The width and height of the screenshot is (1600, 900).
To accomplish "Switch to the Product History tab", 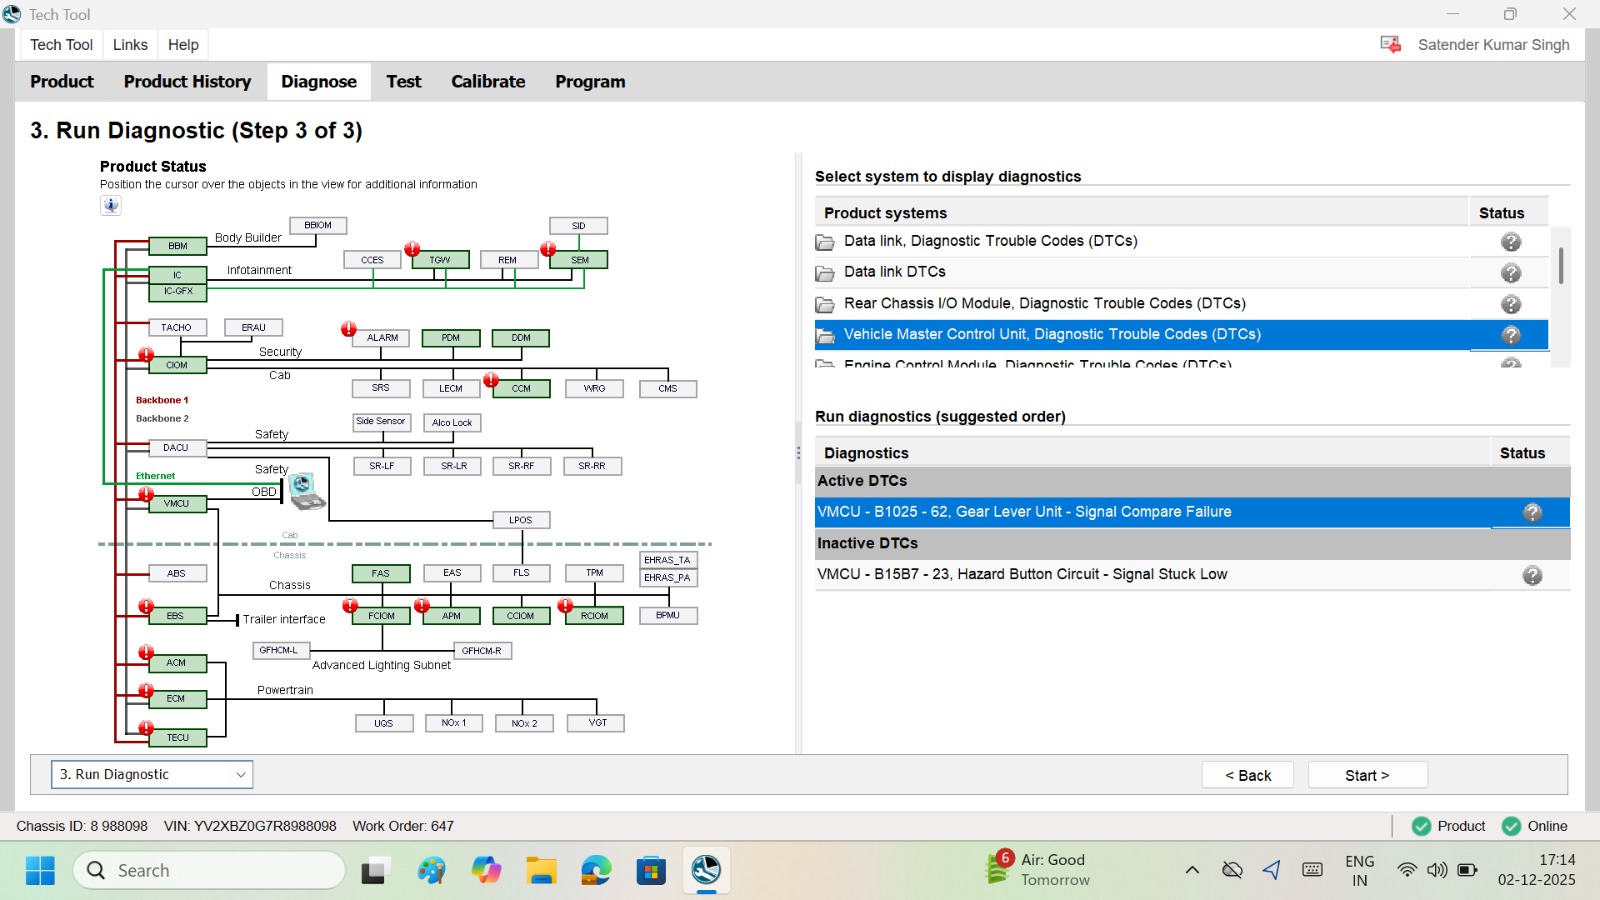I will [x=187, y=82].
